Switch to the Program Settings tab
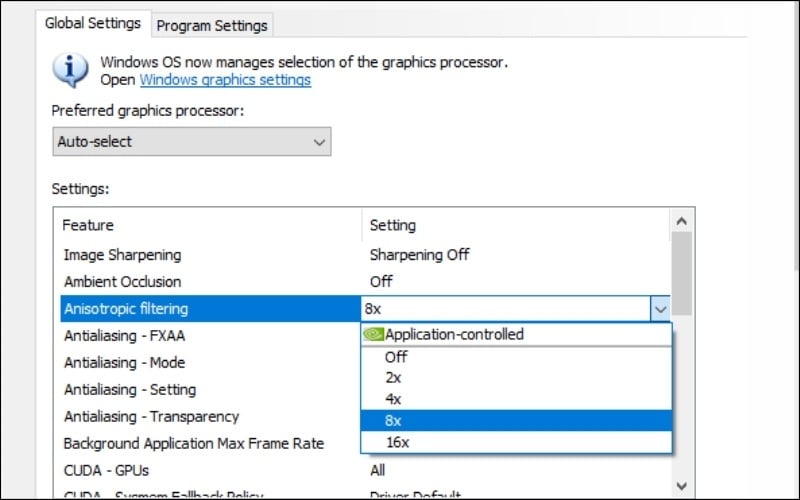 [x=212, y=25]
